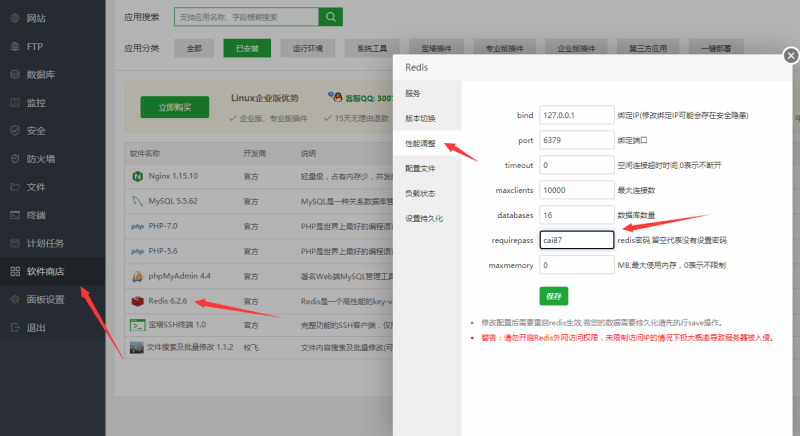Select the 已安装 category filter
The image size is (800, 436).
click(x=247, y=48)
